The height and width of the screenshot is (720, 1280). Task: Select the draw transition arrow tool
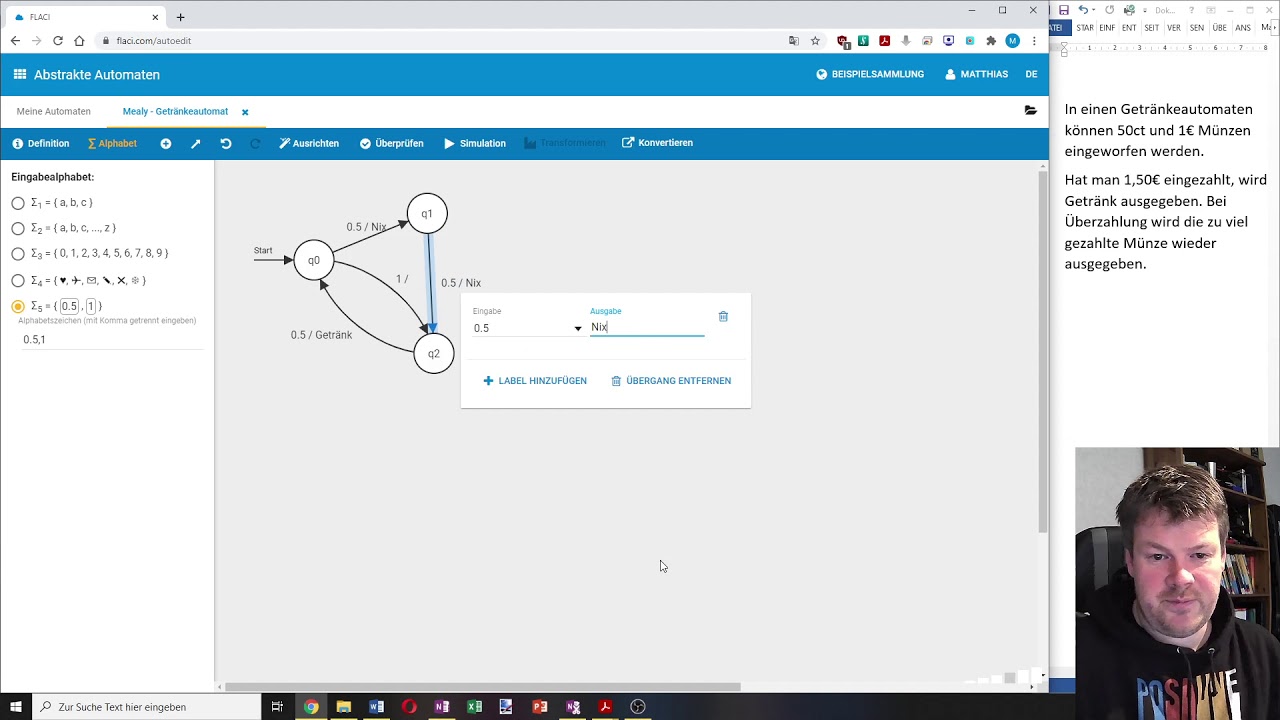pyautogui.click(x=196, y=144)
